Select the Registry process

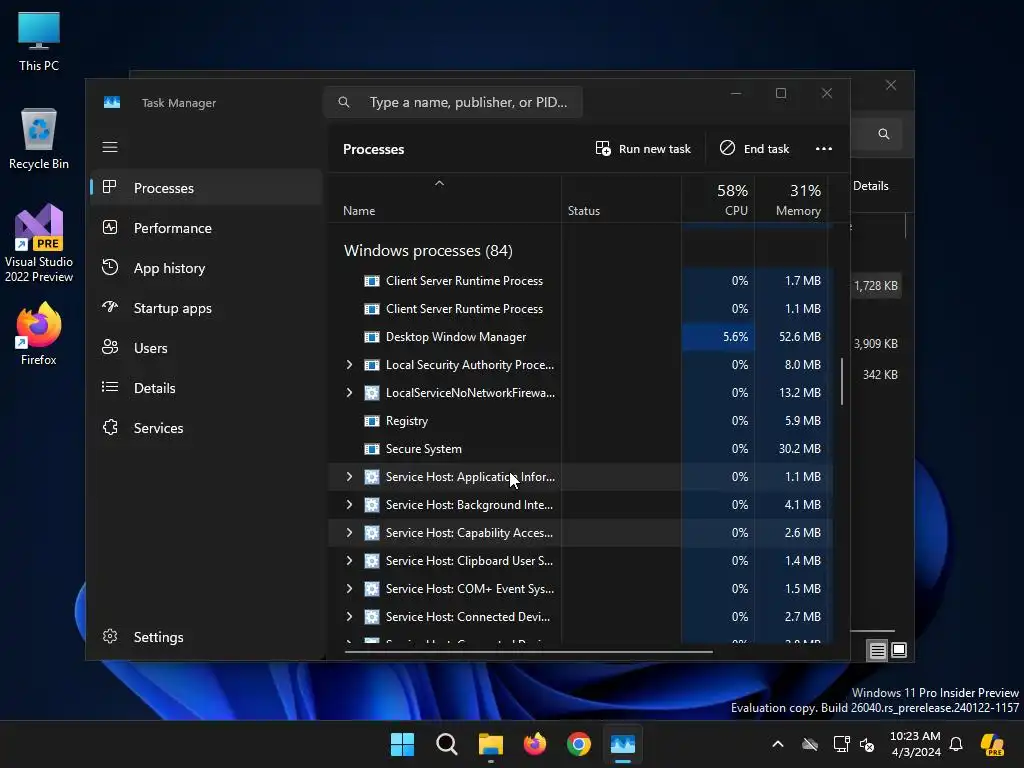tap(580, 421)
